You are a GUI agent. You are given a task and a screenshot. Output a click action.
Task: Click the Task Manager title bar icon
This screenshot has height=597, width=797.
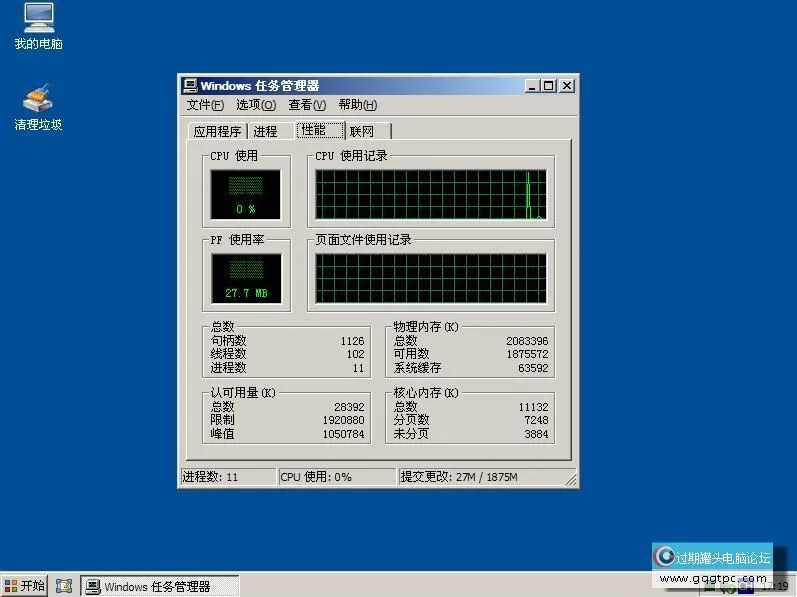[x=190, y=85]
